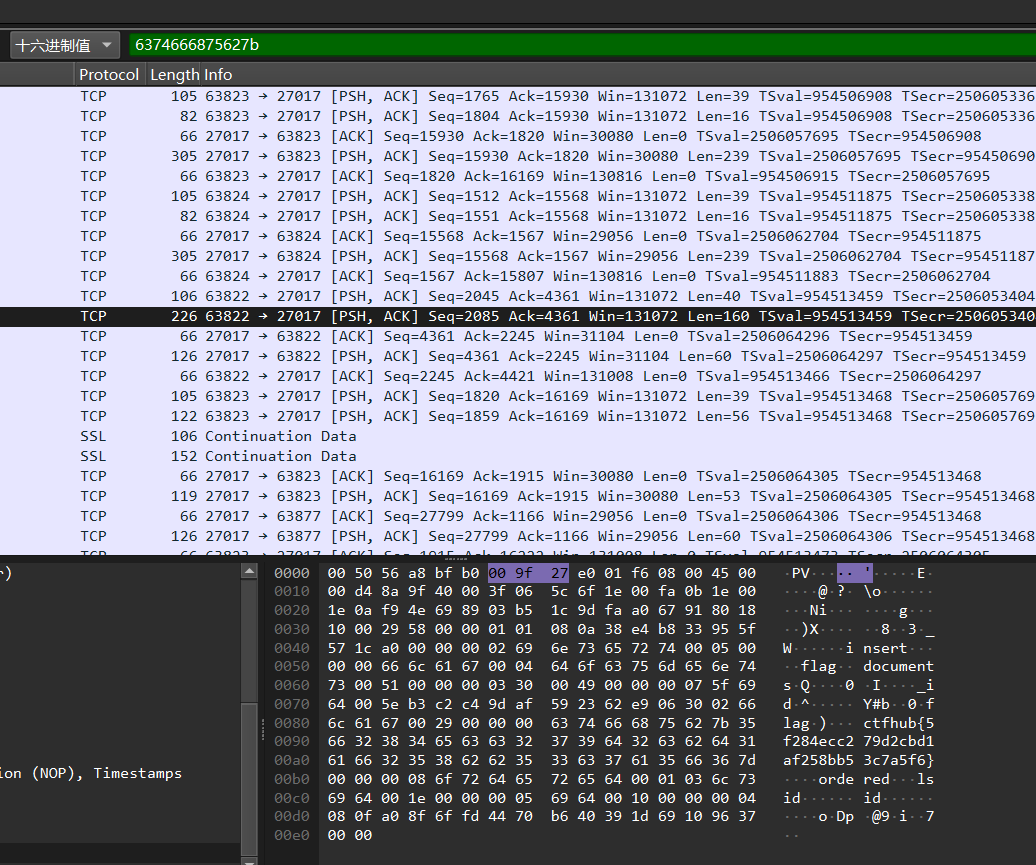This screenshot has height=865, width=1036.
Task: Click hex dump offset 00e0
Action: 291,835
